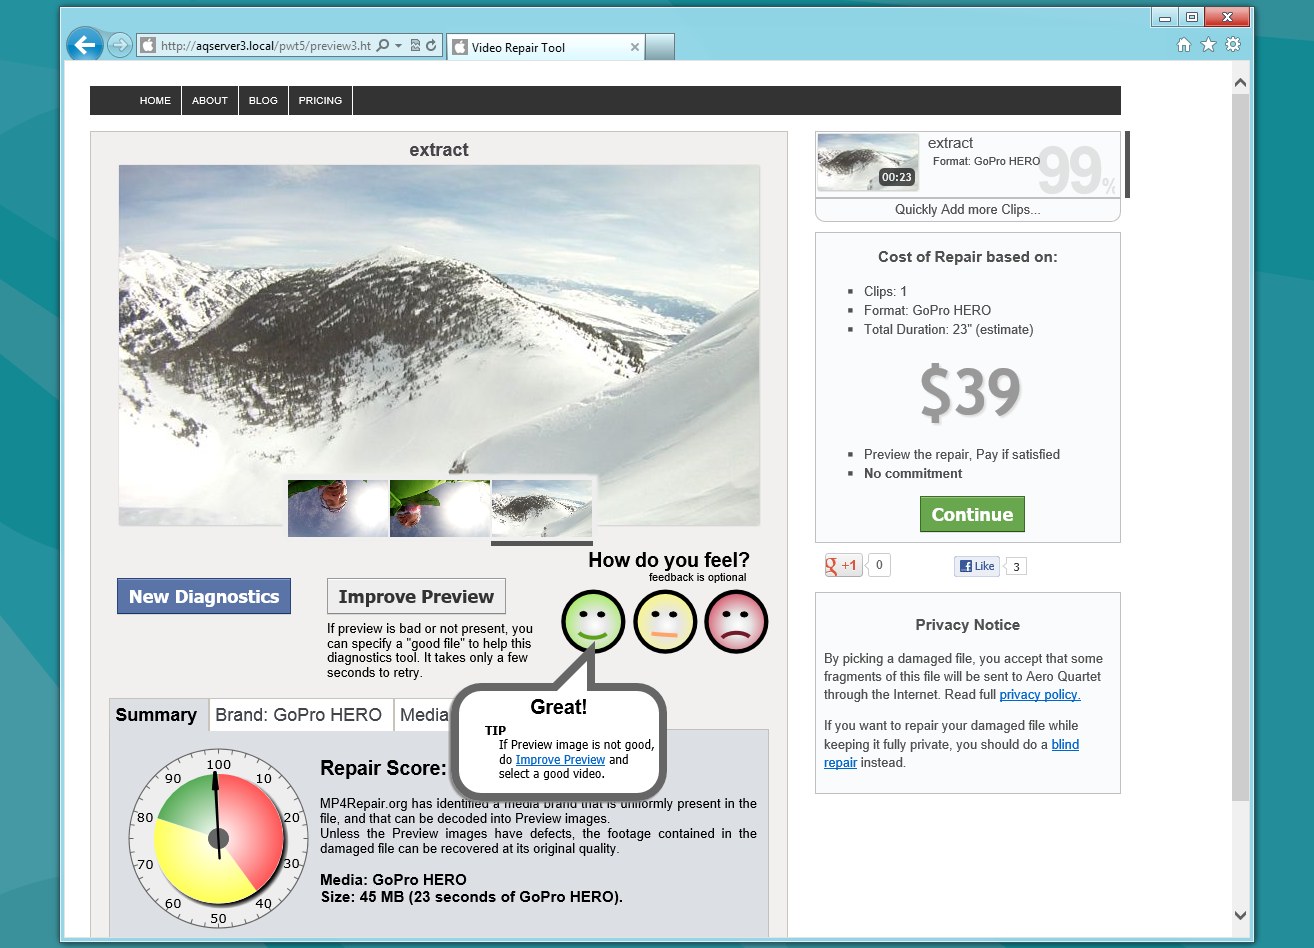Click the search magnifier in address bar
This screenshot has width=1314, height=948.
(382, 46)
